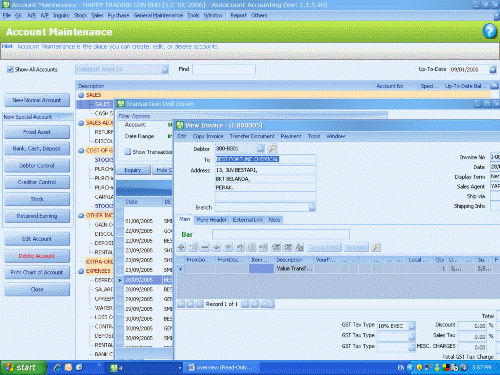This screenshot has width=500, height=375.
Task: Open the Up-To-Date date dropdown
Action: (493, 69)
